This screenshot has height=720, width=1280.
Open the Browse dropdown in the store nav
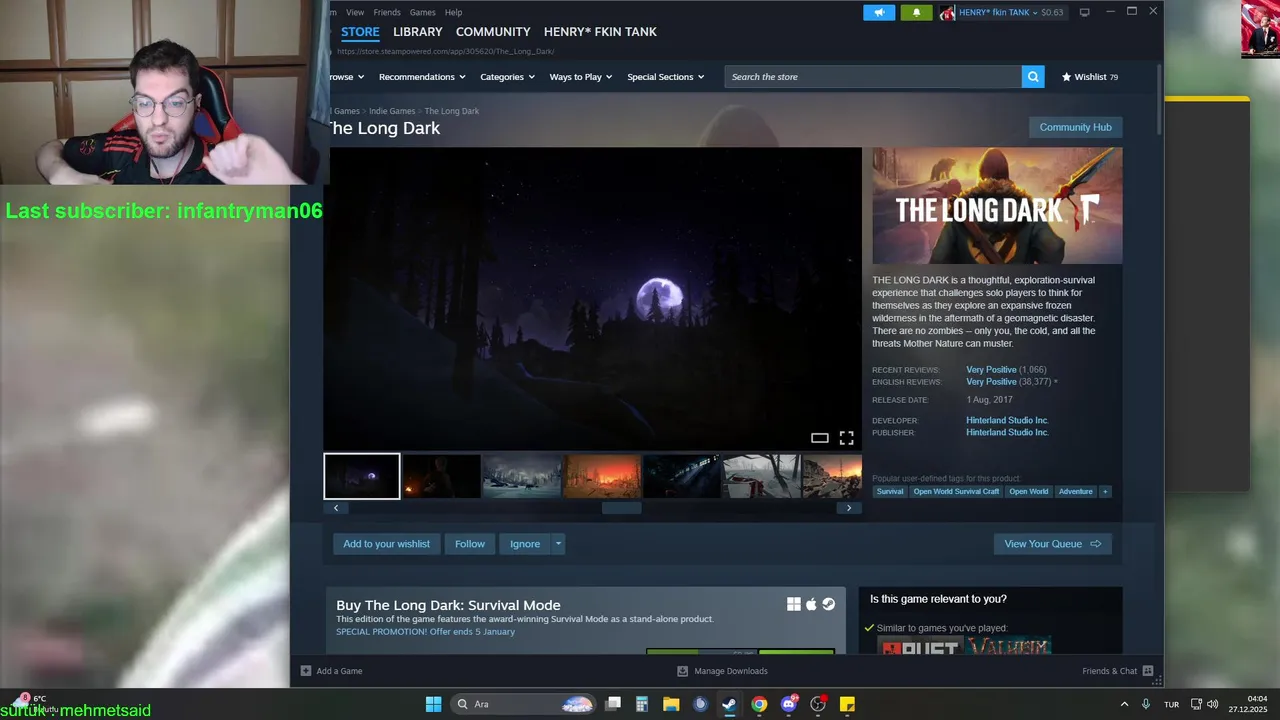(346, 77)
